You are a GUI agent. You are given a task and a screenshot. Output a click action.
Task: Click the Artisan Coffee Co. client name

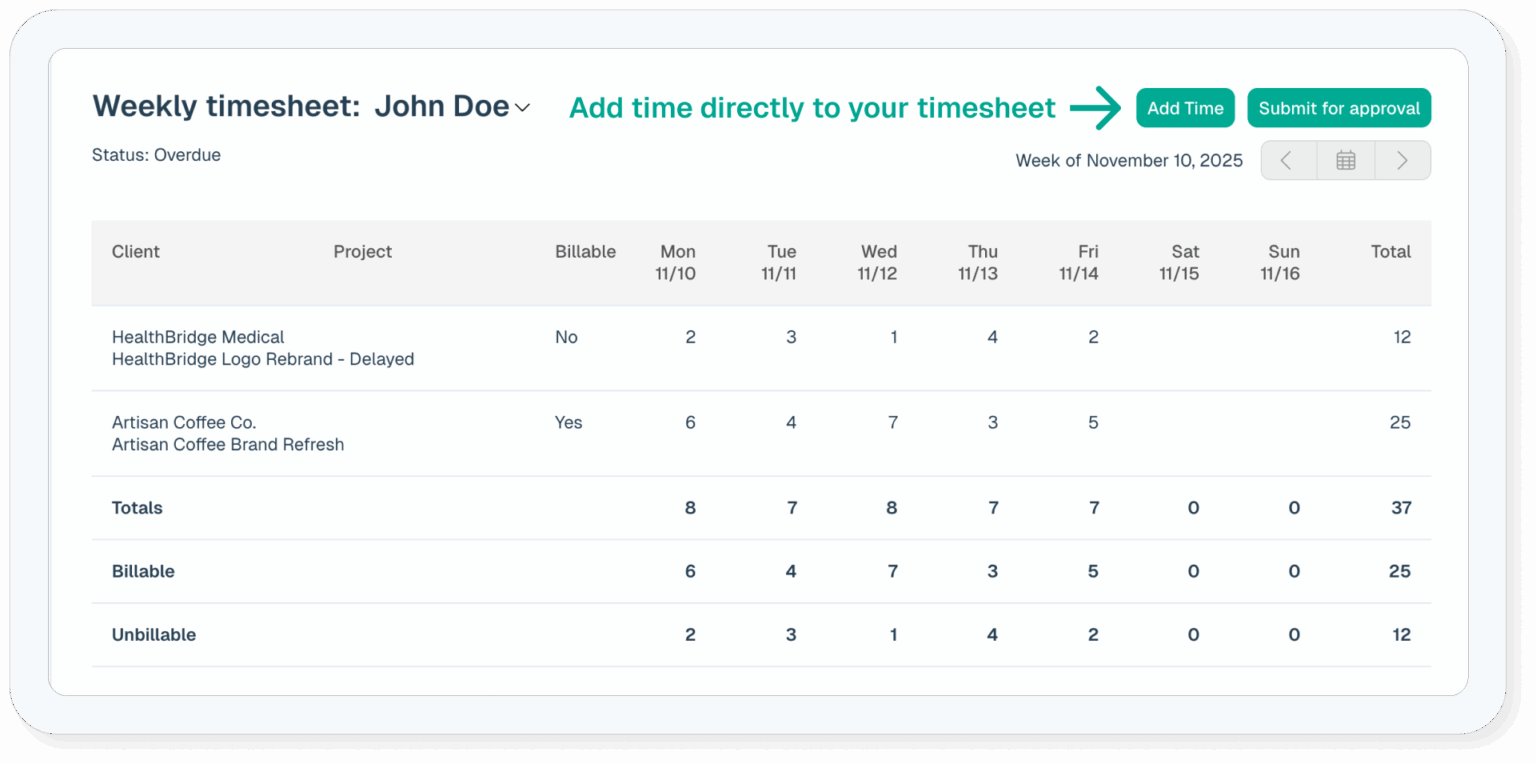point(184,423)
